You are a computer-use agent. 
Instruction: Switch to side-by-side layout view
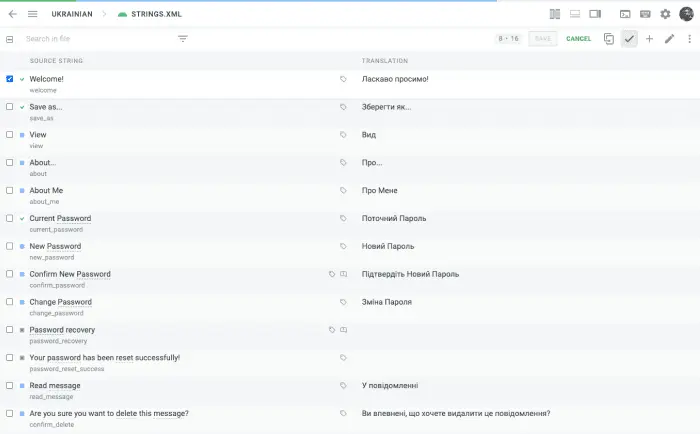coord(555,14)
